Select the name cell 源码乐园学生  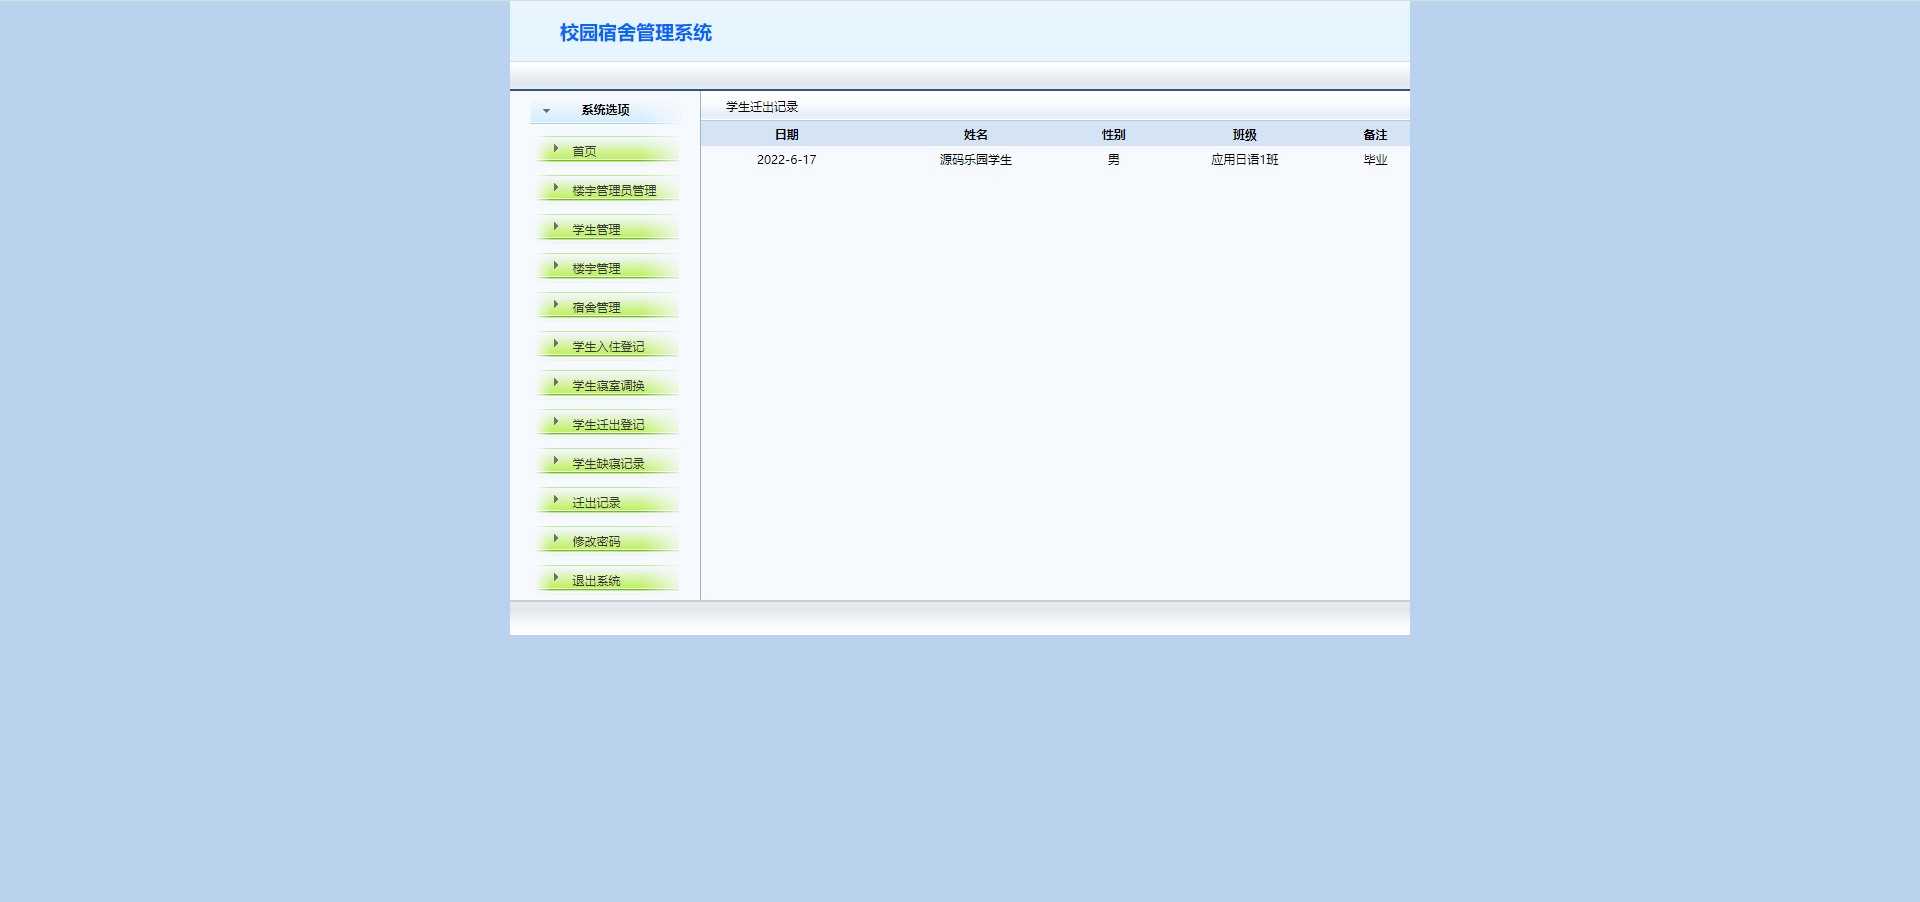[x=976, y=160]
